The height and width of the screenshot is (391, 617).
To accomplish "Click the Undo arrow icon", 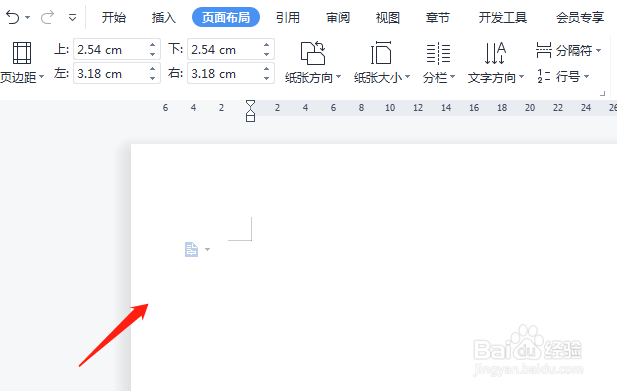I will click(13, 17).
